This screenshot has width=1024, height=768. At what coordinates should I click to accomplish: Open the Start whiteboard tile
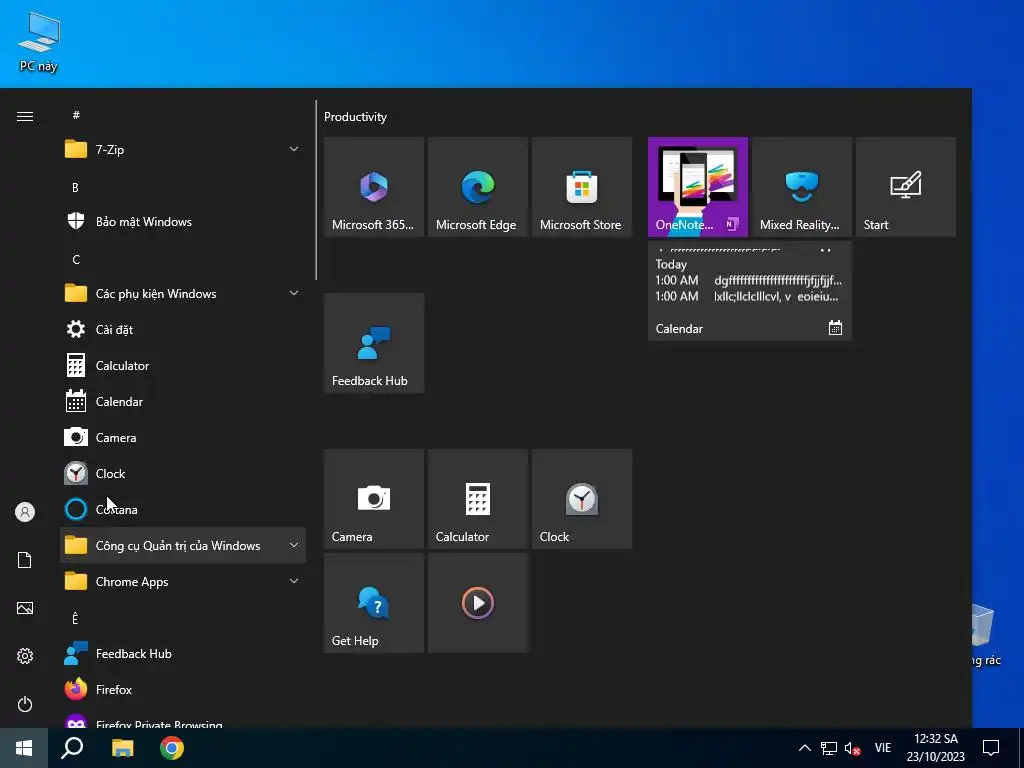[905, 187]
